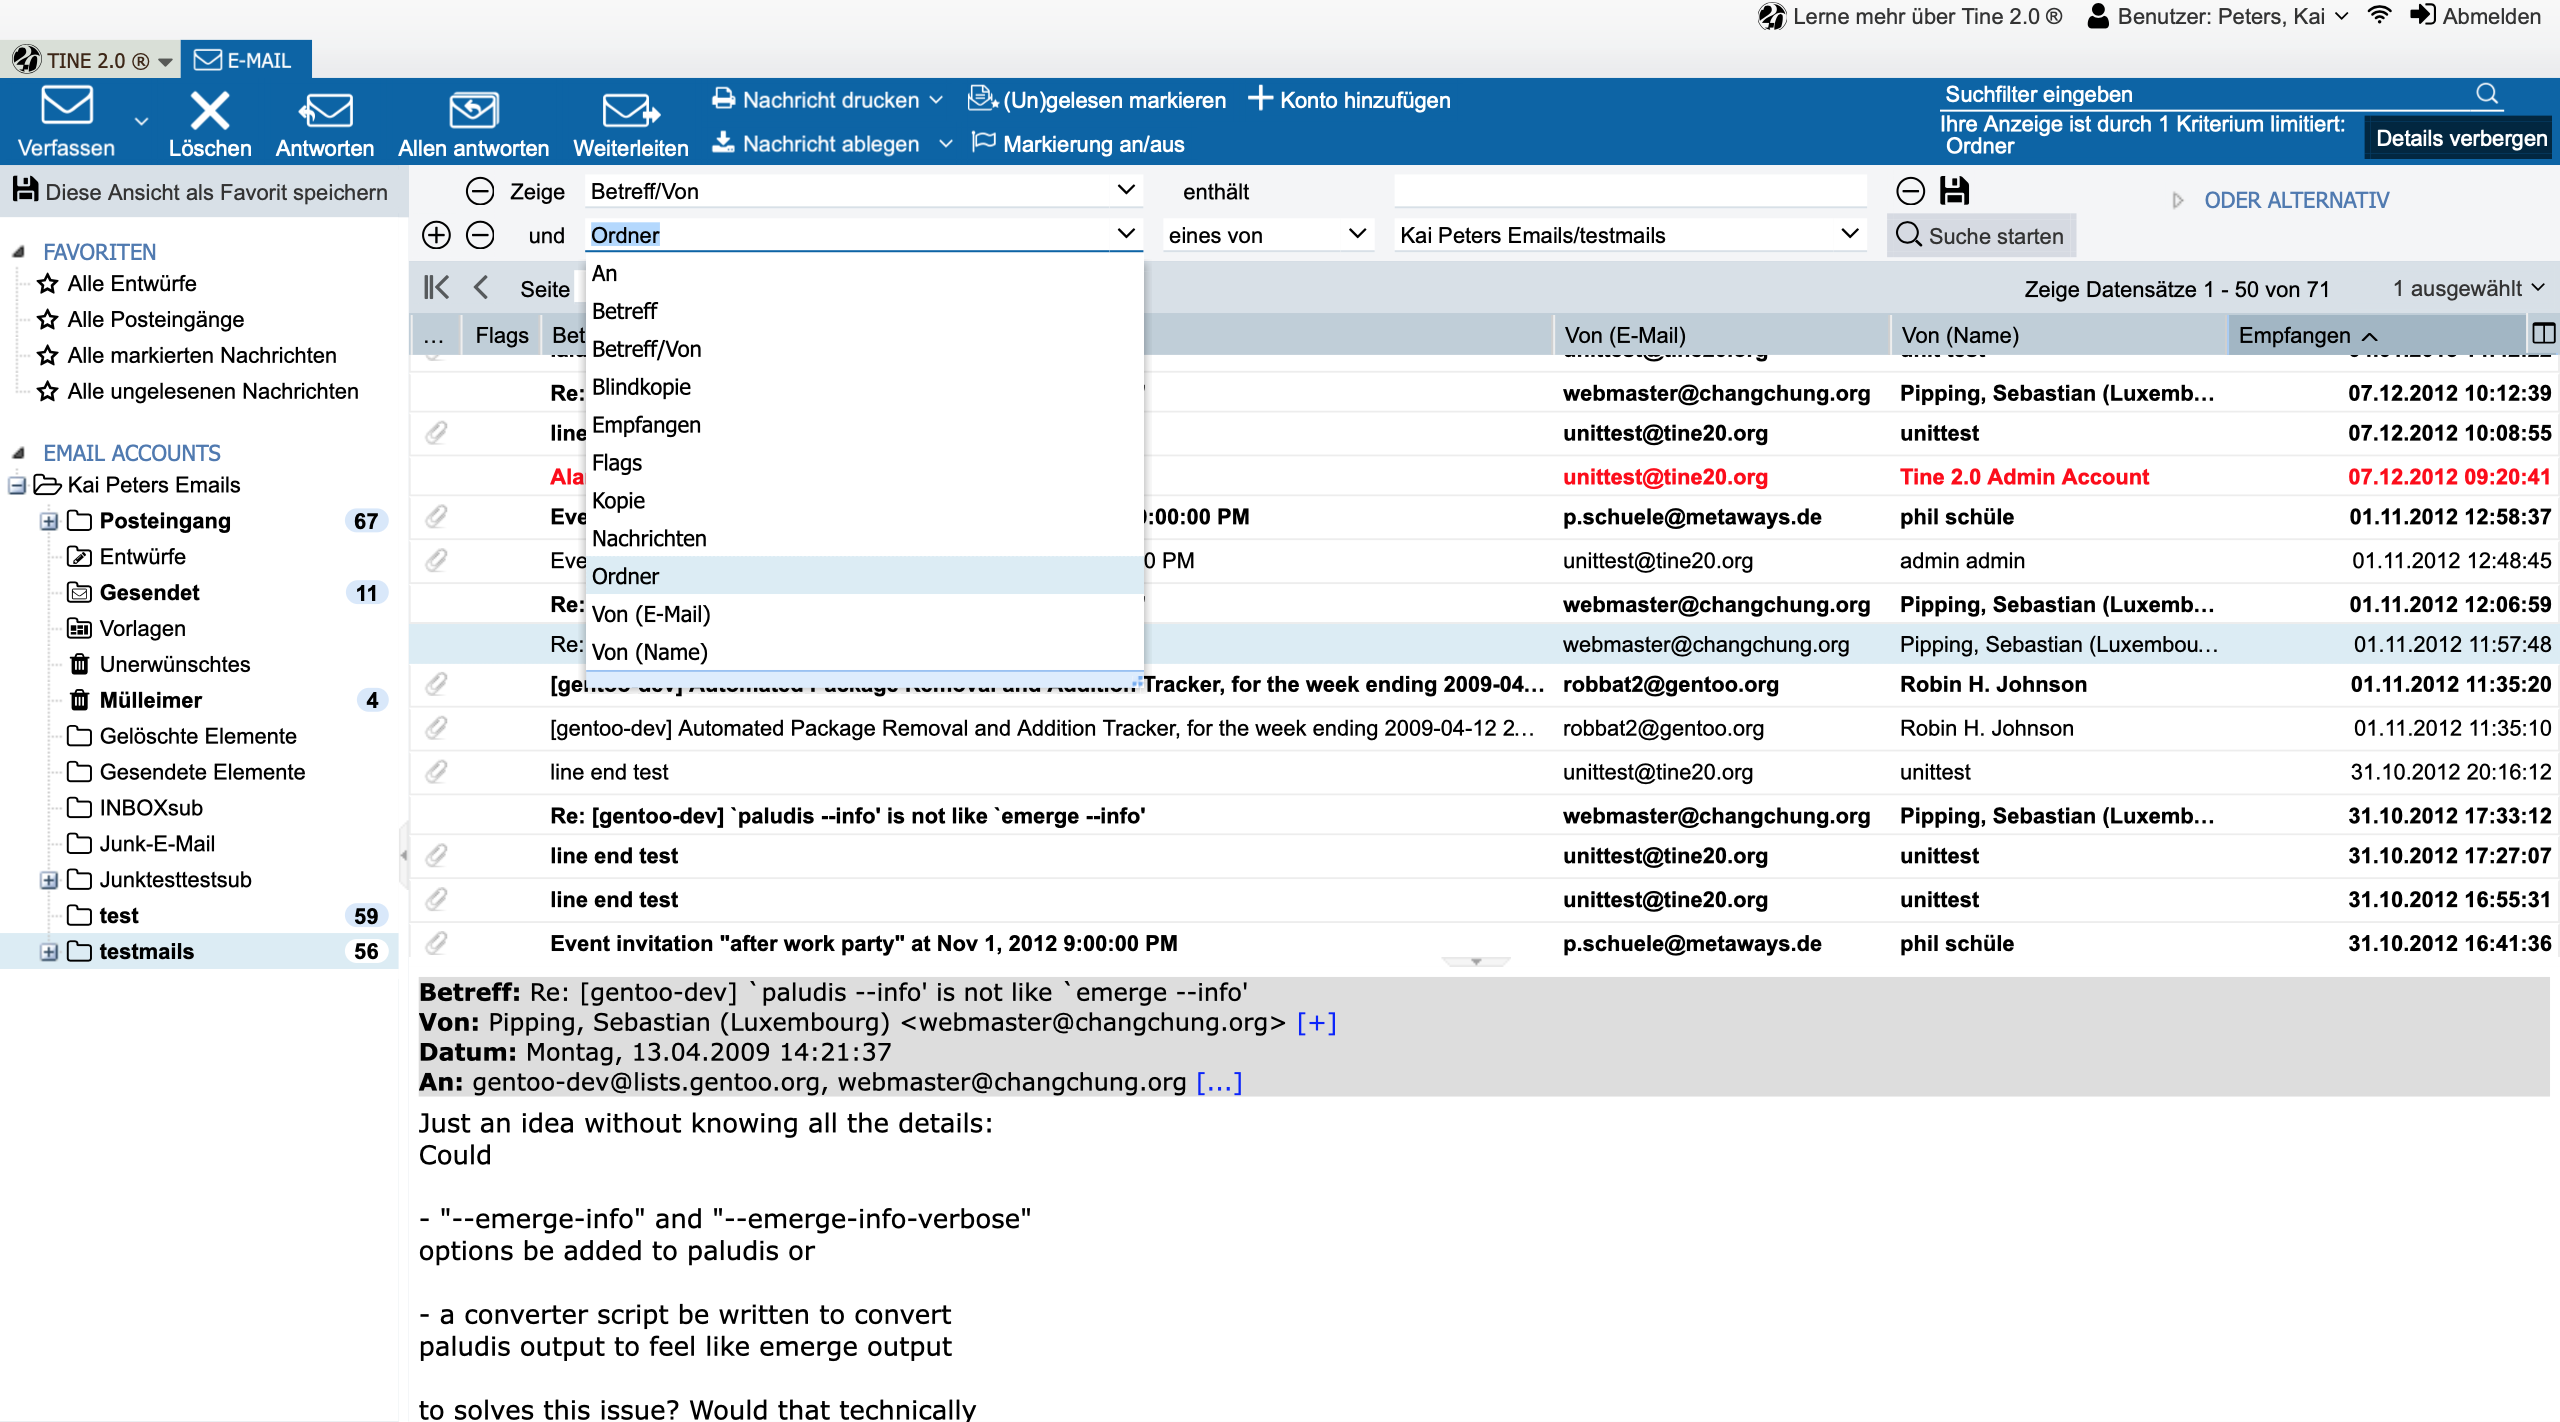Collapse the Kai Peters Emails account

click(17, 485)
